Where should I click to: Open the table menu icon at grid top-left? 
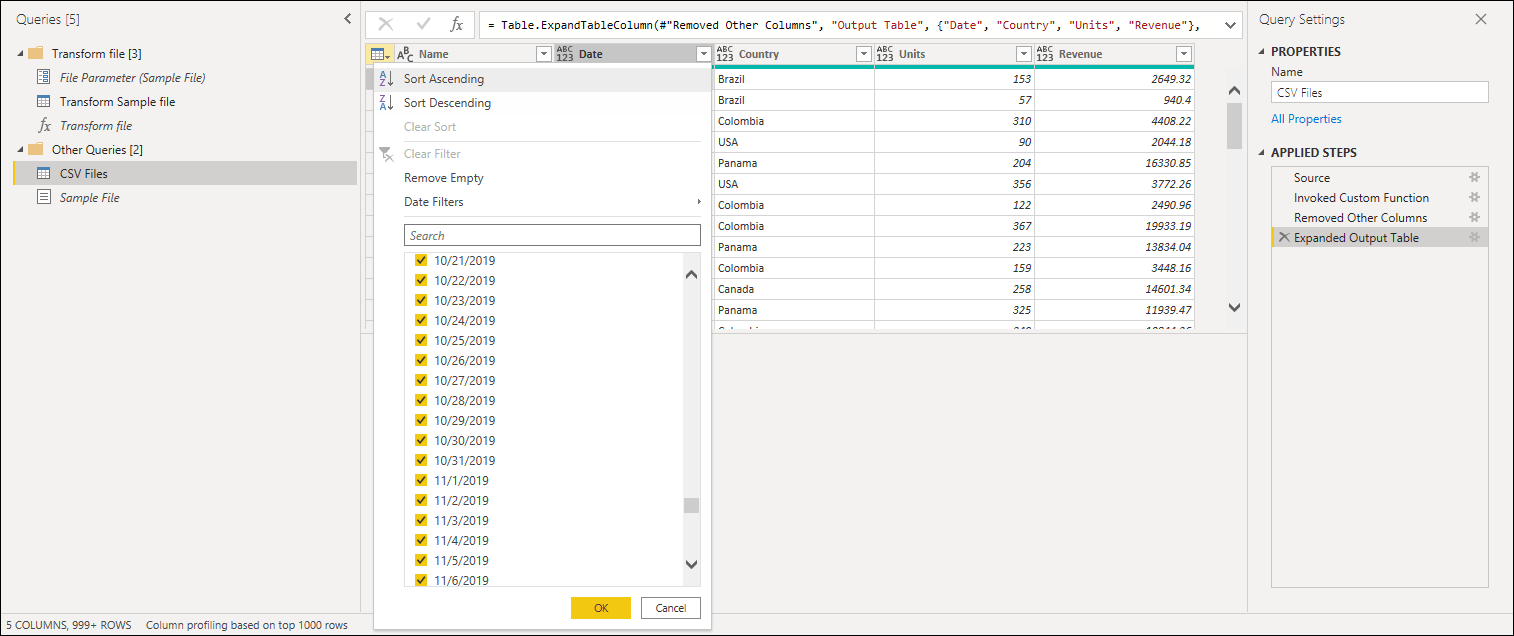pyautogui.click(x=379, y=53)
